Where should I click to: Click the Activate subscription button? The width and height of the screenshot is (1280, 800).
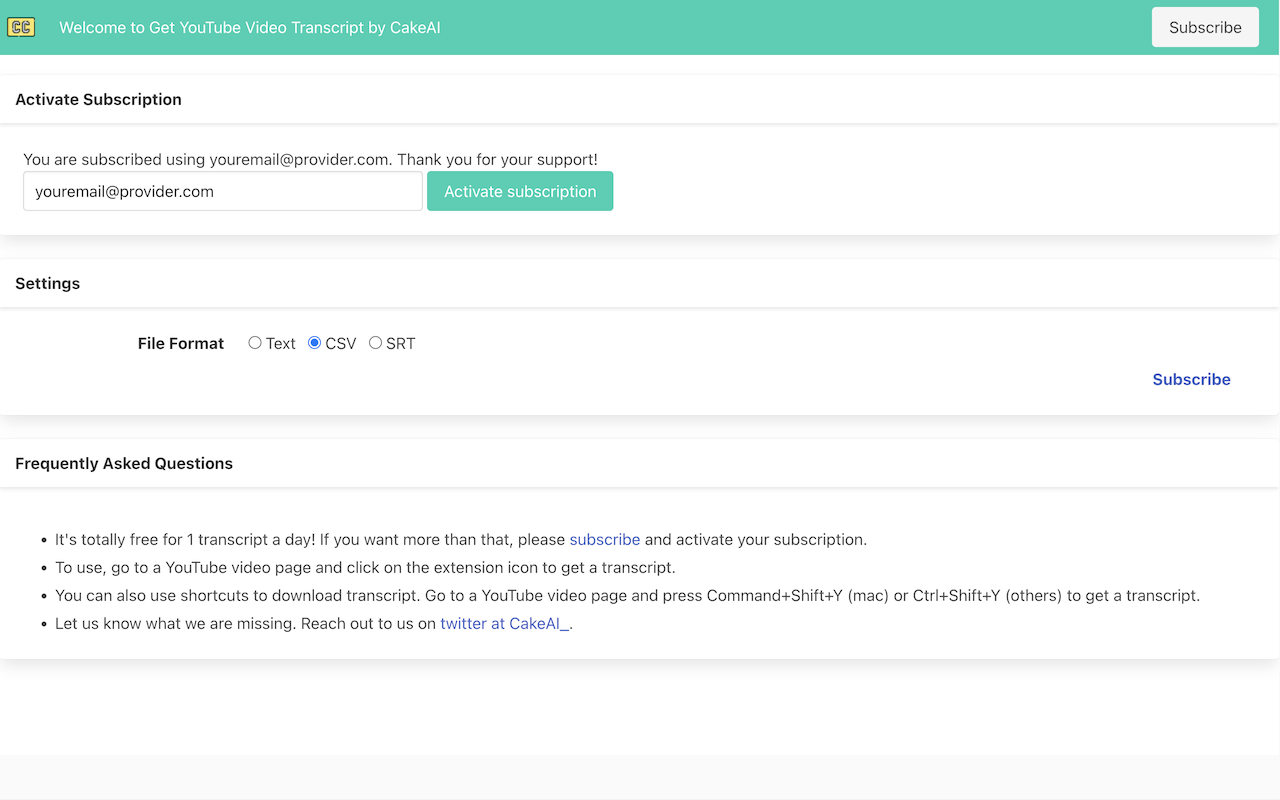520,191
